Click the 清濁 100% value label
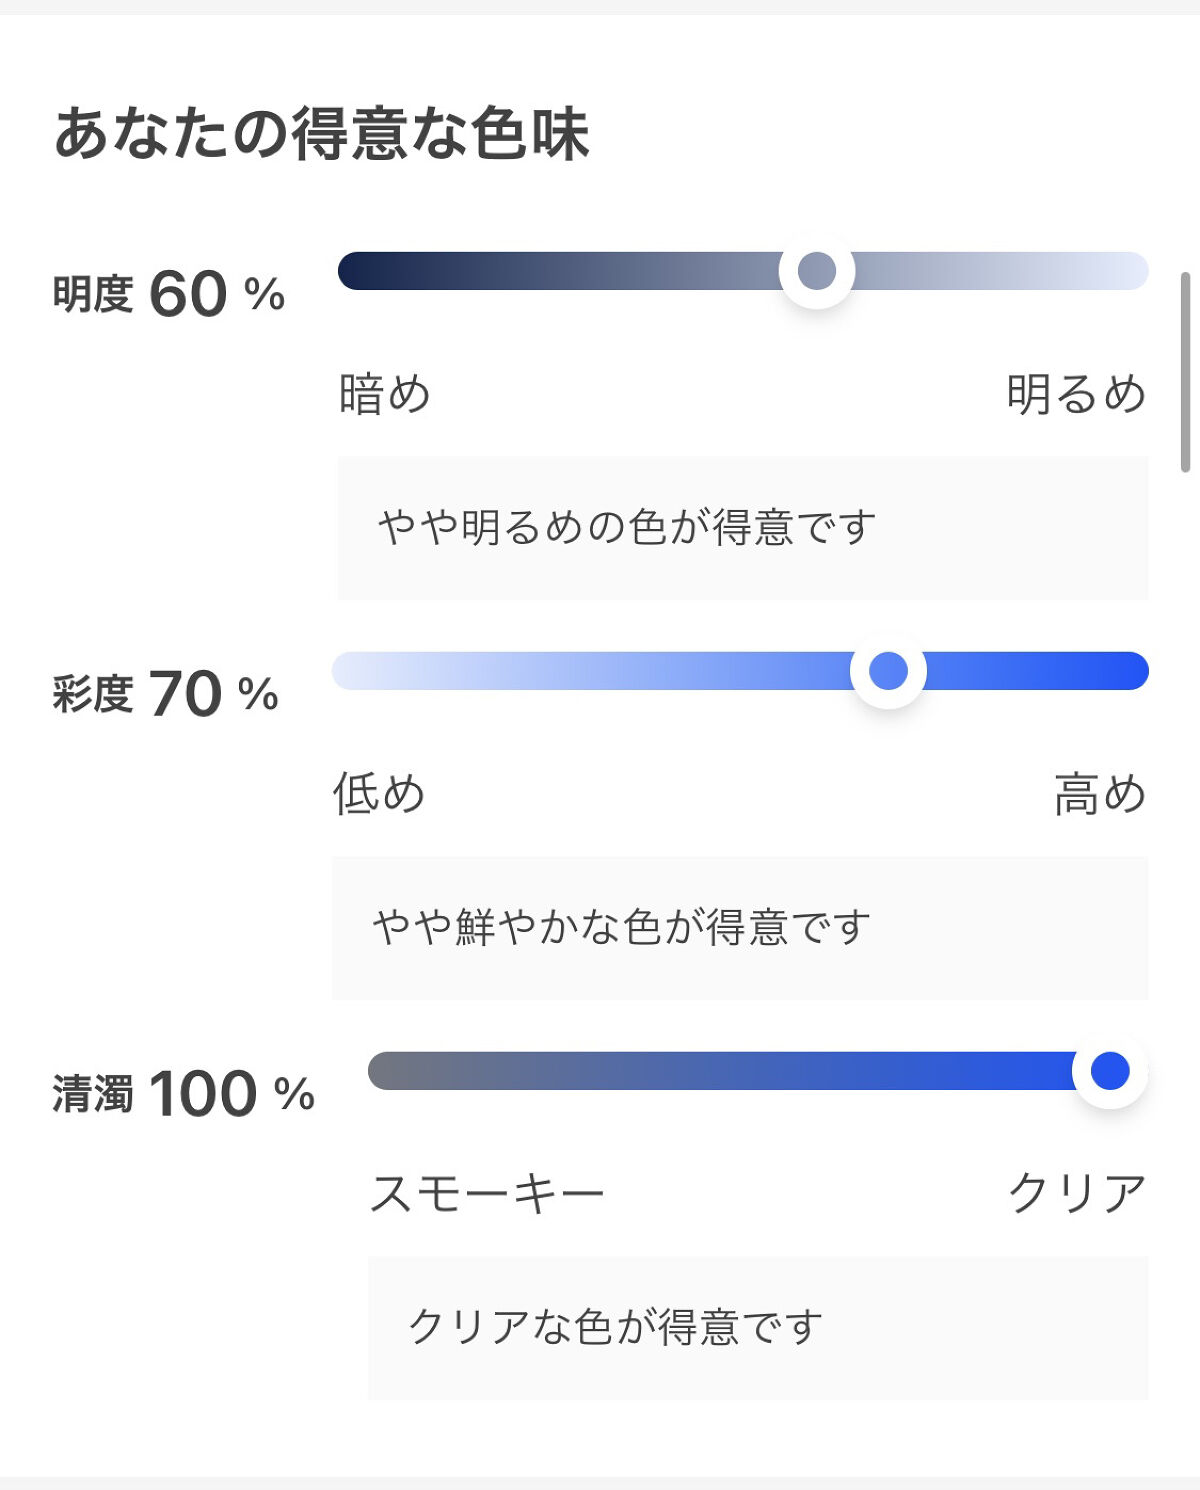The height and width of the screenshot is (1490, 1200). coord(184,1094)
